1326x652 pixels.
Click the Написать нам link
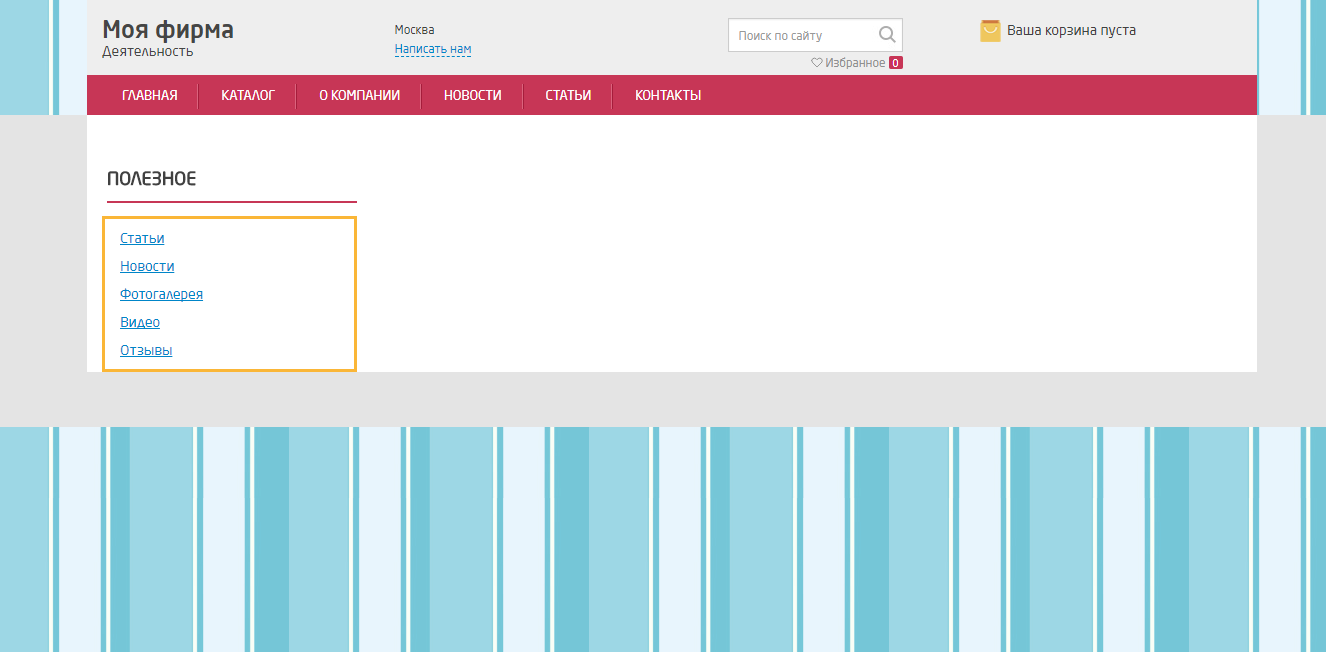[x=433, y=49]
